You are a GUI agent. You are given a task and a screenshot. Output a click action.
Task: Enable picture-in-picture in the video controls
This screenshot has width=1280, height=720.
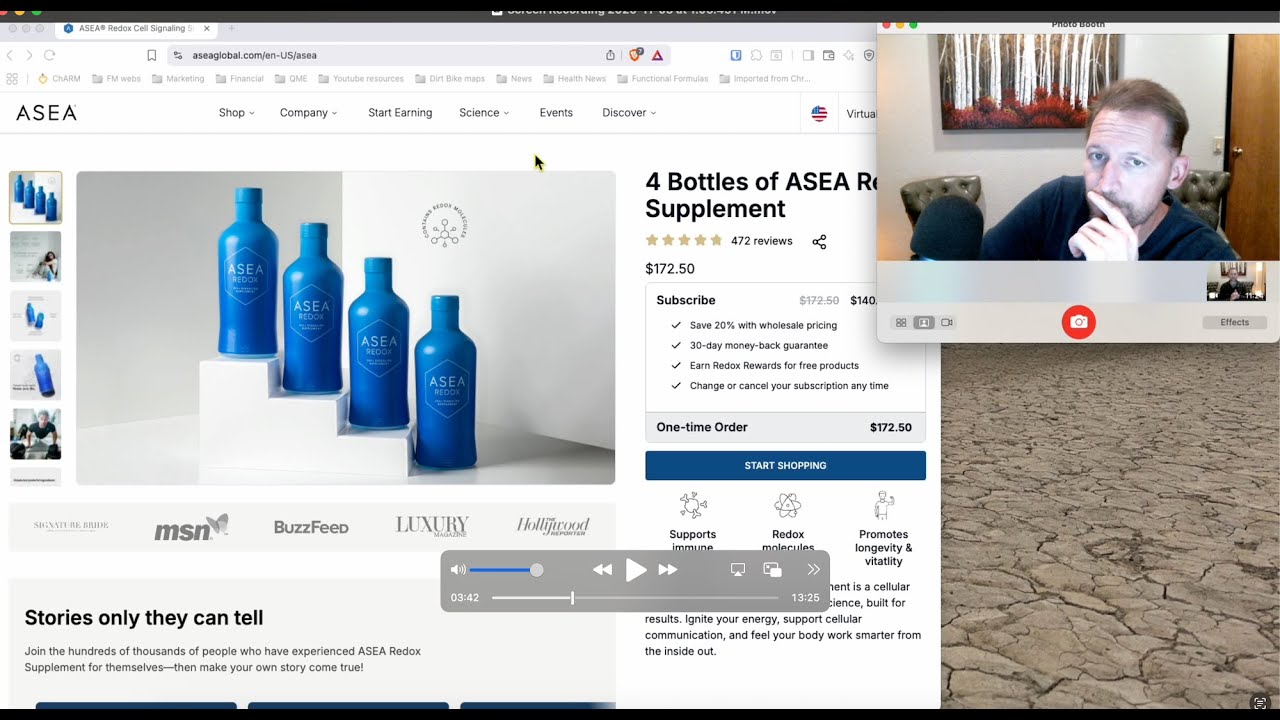click(x=772, y=570)
